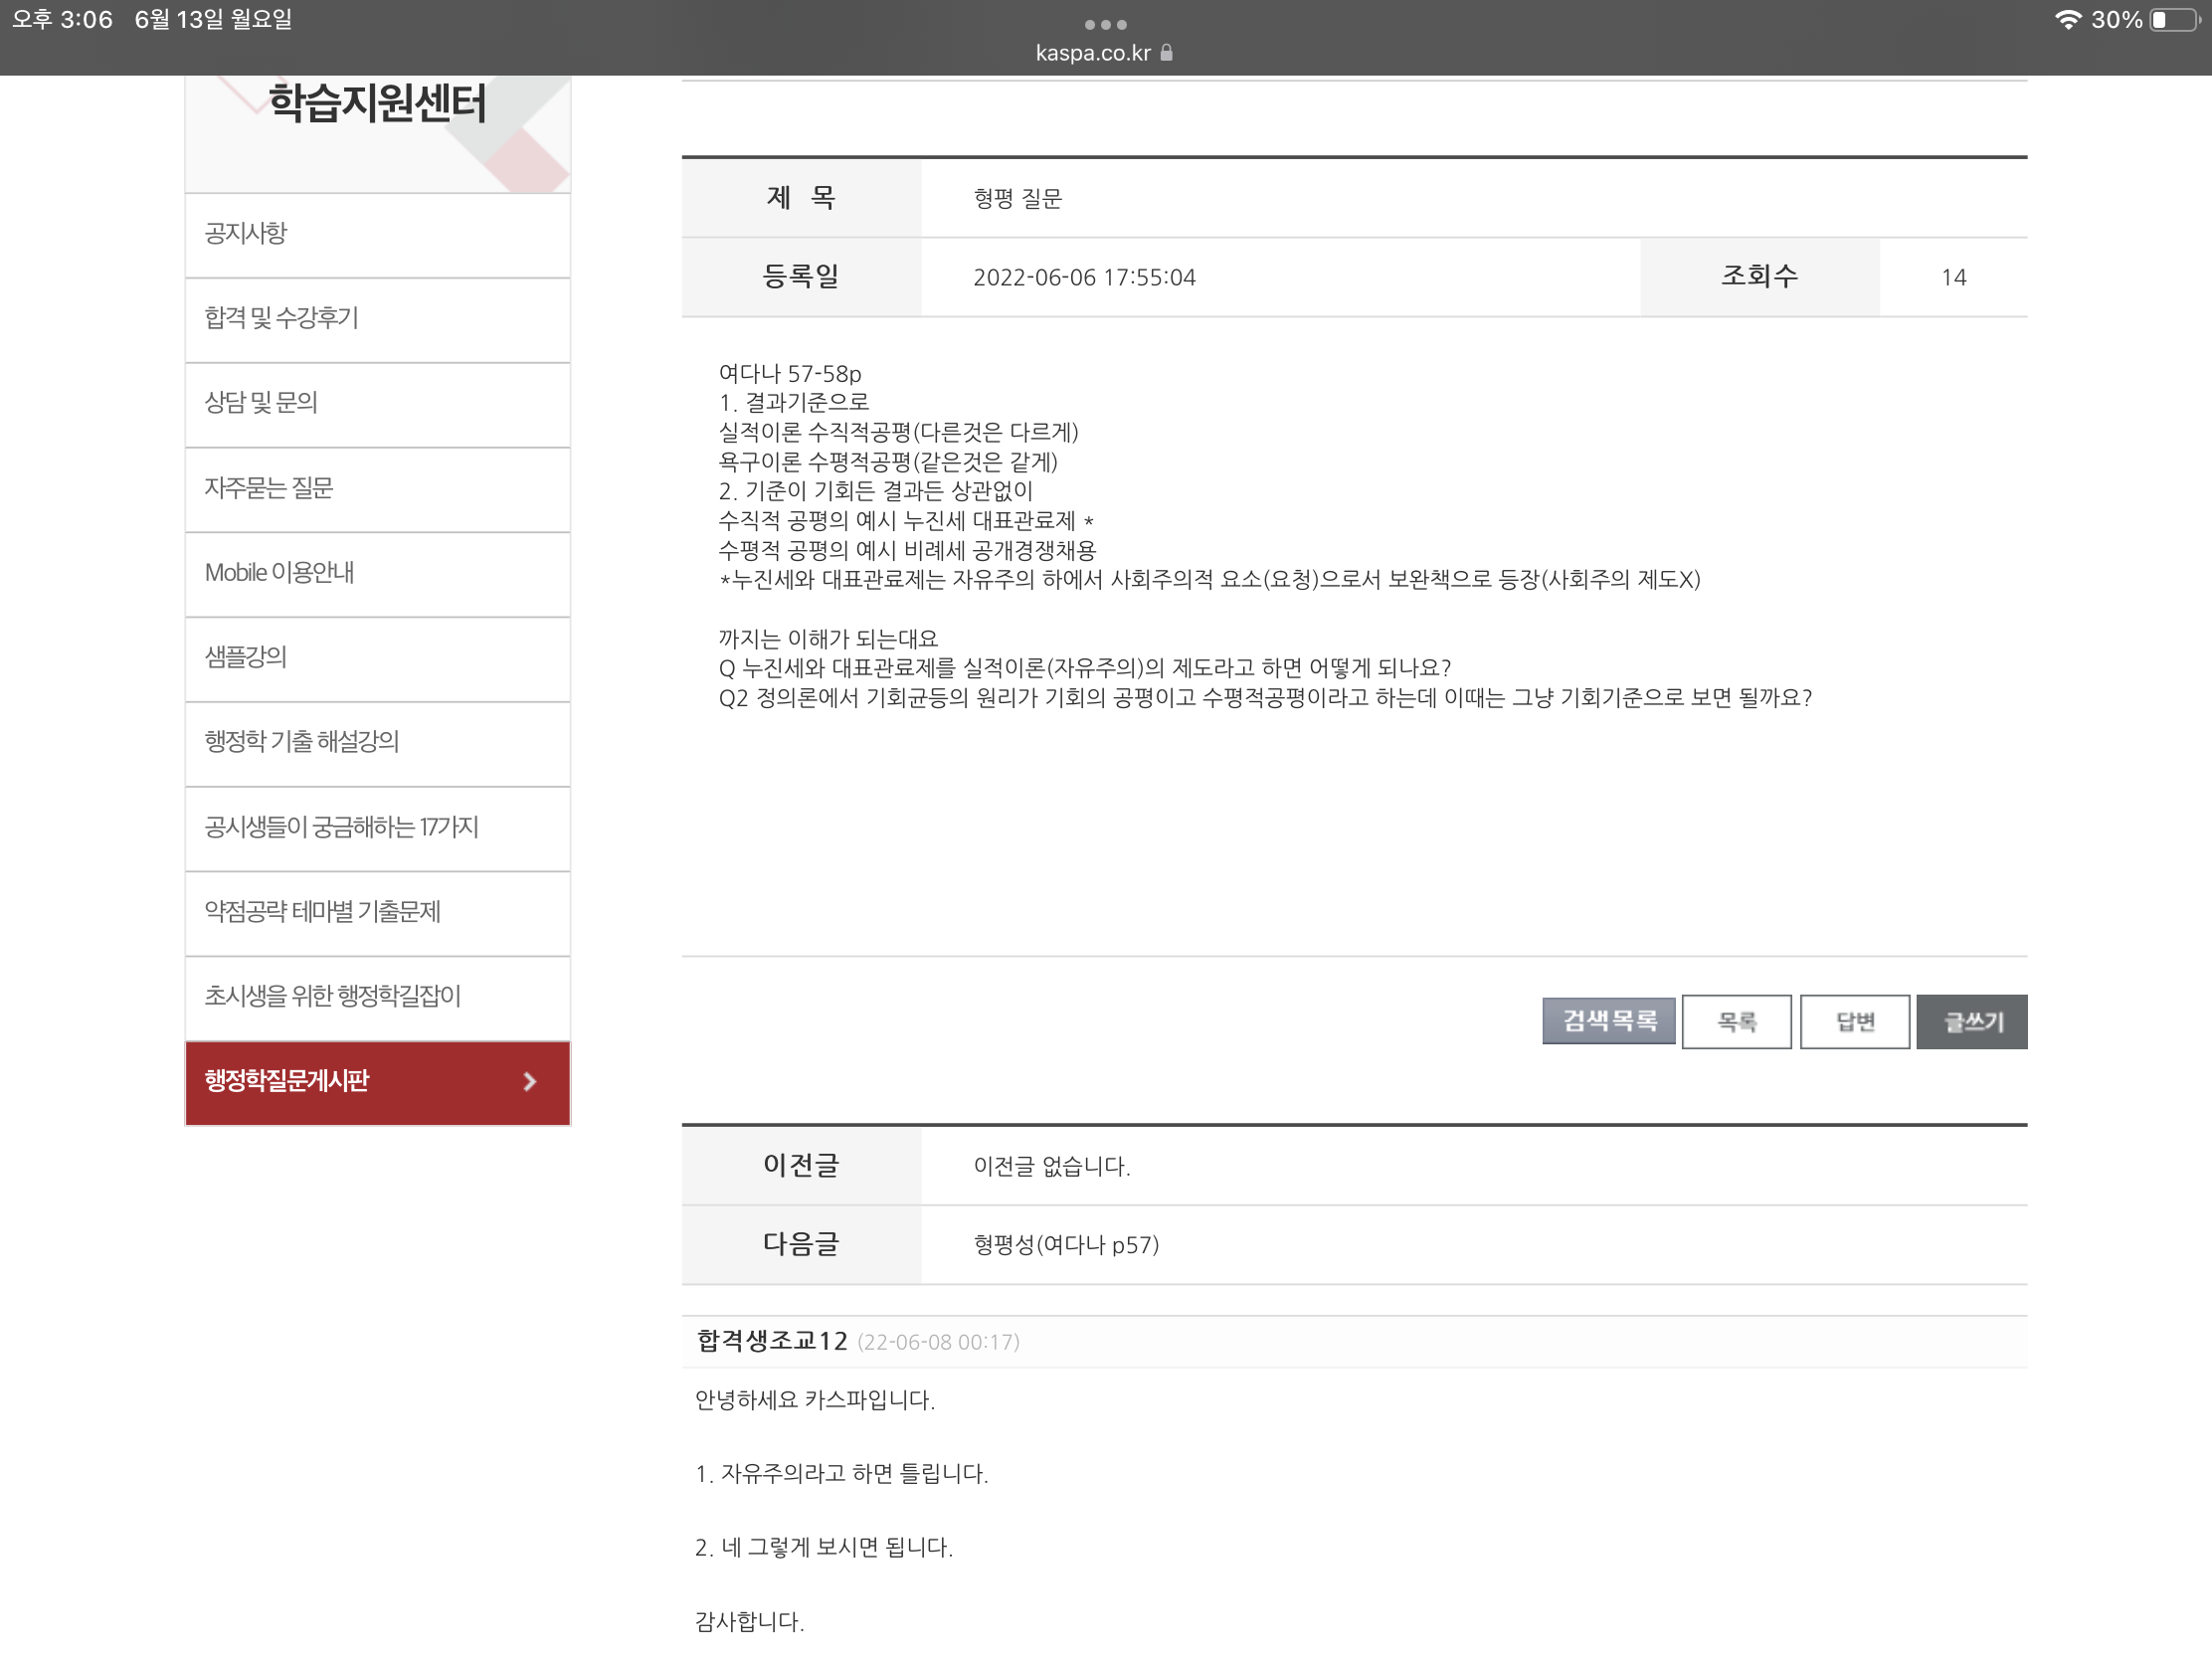Click the 답변 reply button
Screen dimensions: 2212x1659
tap(1854, 1021)
